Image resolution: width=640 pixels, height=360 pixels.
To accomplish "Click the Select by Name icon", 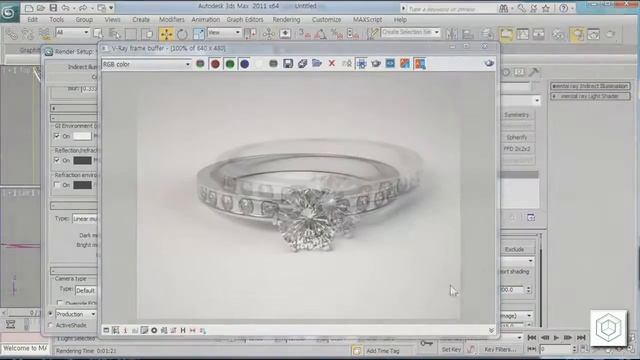I will click(x=115, y=34).
